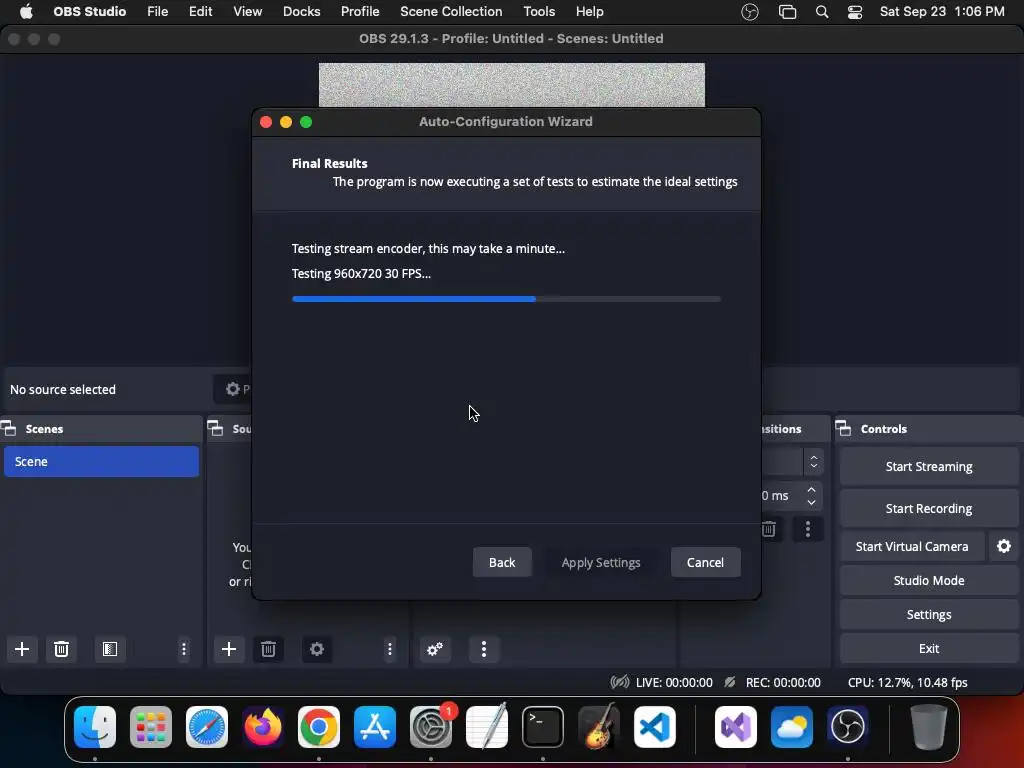Open Trash from the dock
Screen dimensions: 1024x768
[x=929, y=726]
